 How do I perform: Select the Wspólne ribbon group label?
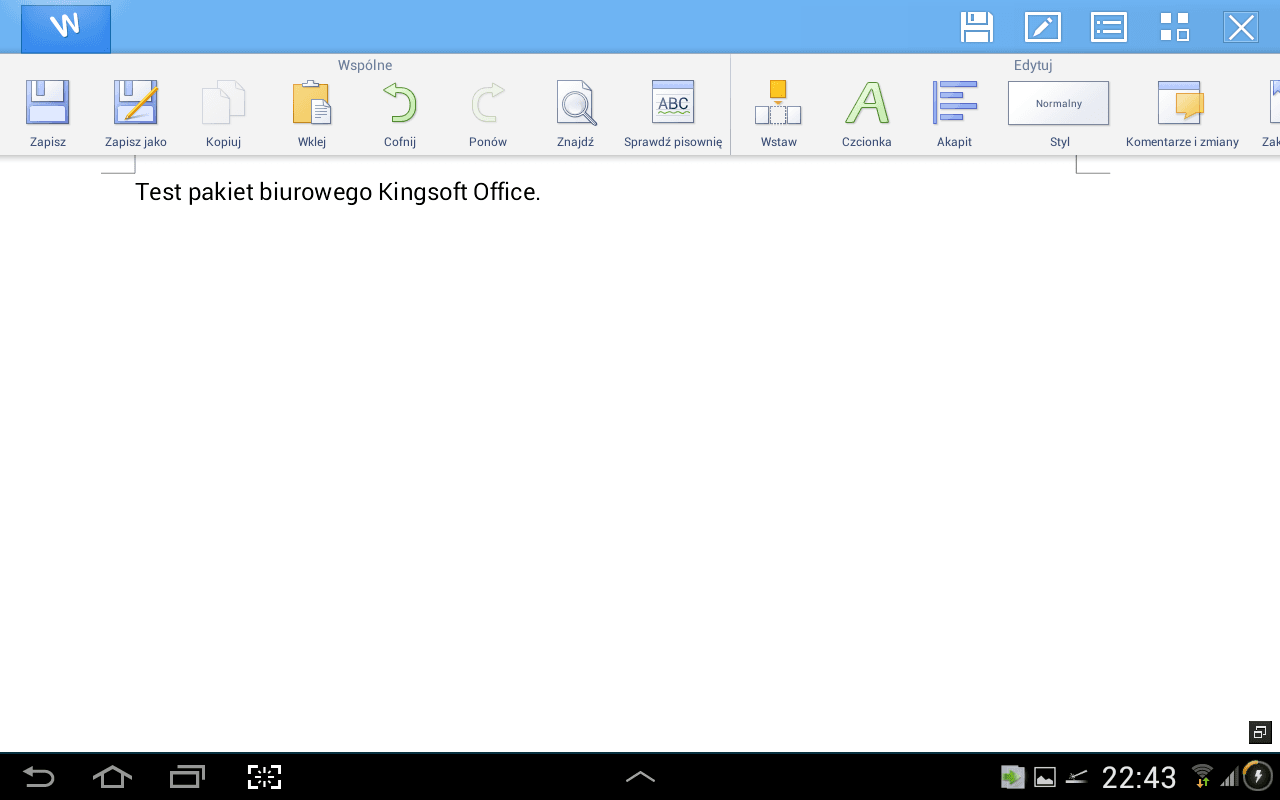pyautogui.click(x=365, y=65)
